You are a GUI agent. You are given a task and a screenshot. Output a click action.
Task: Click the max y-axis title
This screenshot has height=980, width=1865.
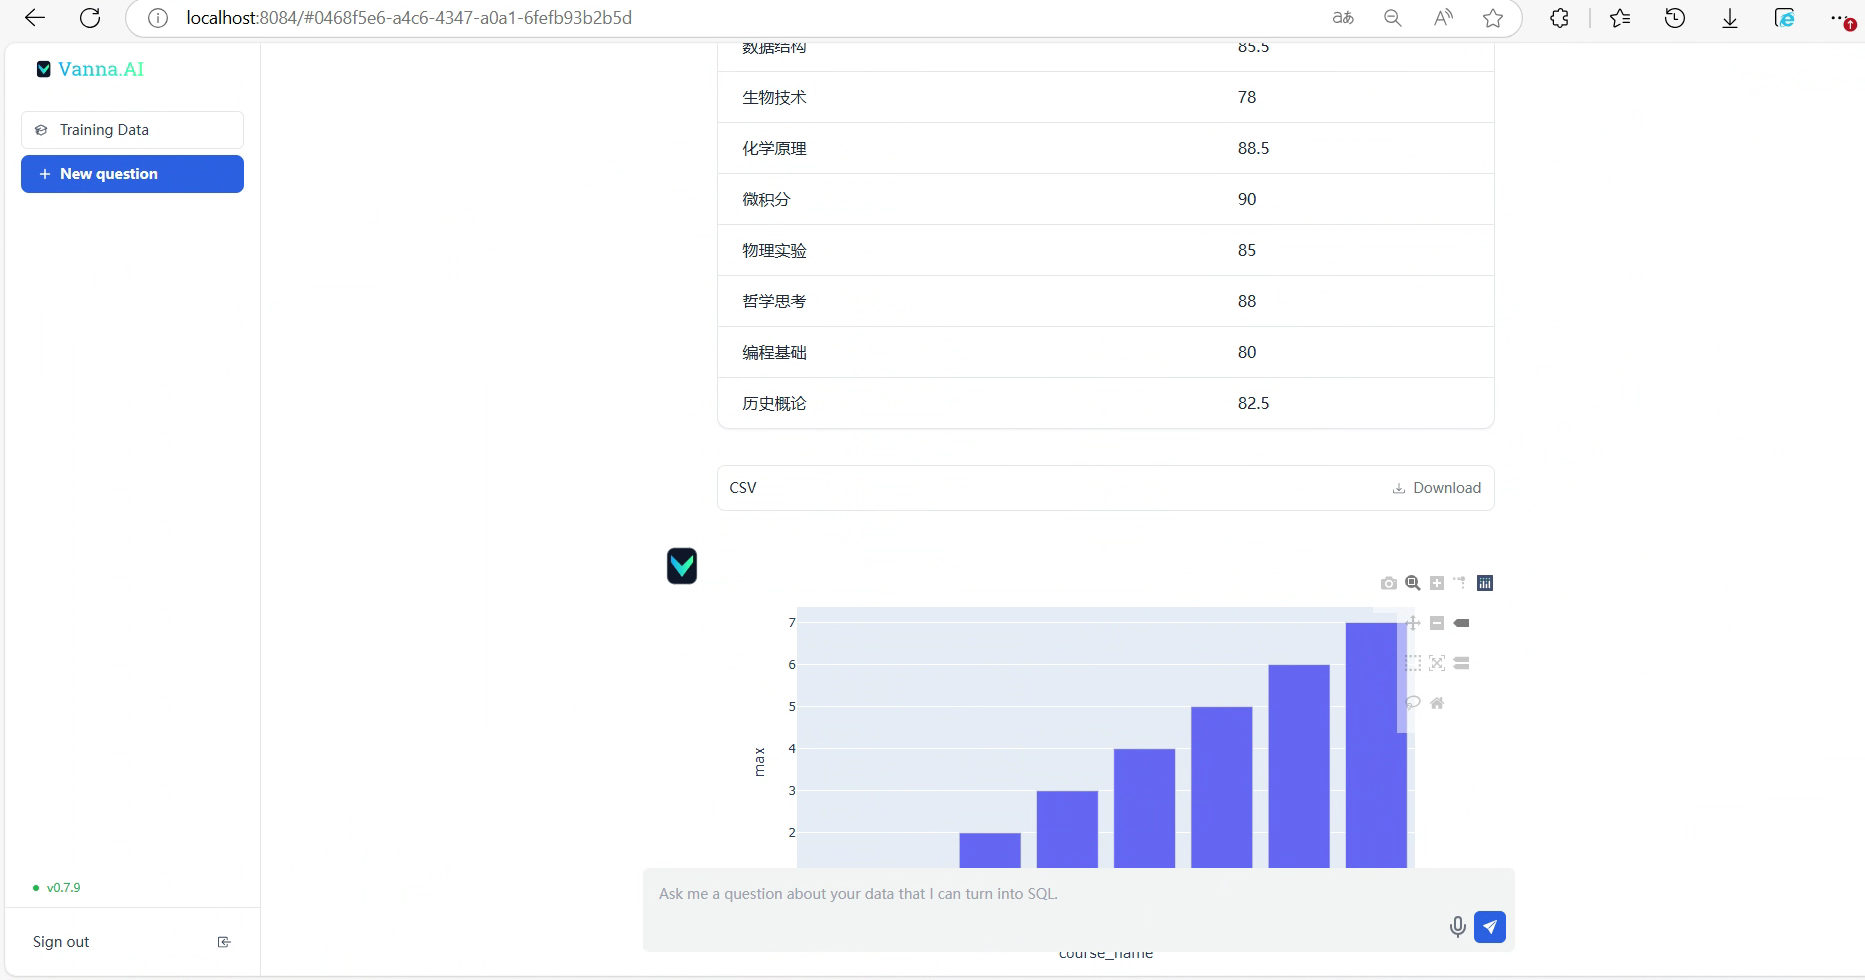click(759, 762)
